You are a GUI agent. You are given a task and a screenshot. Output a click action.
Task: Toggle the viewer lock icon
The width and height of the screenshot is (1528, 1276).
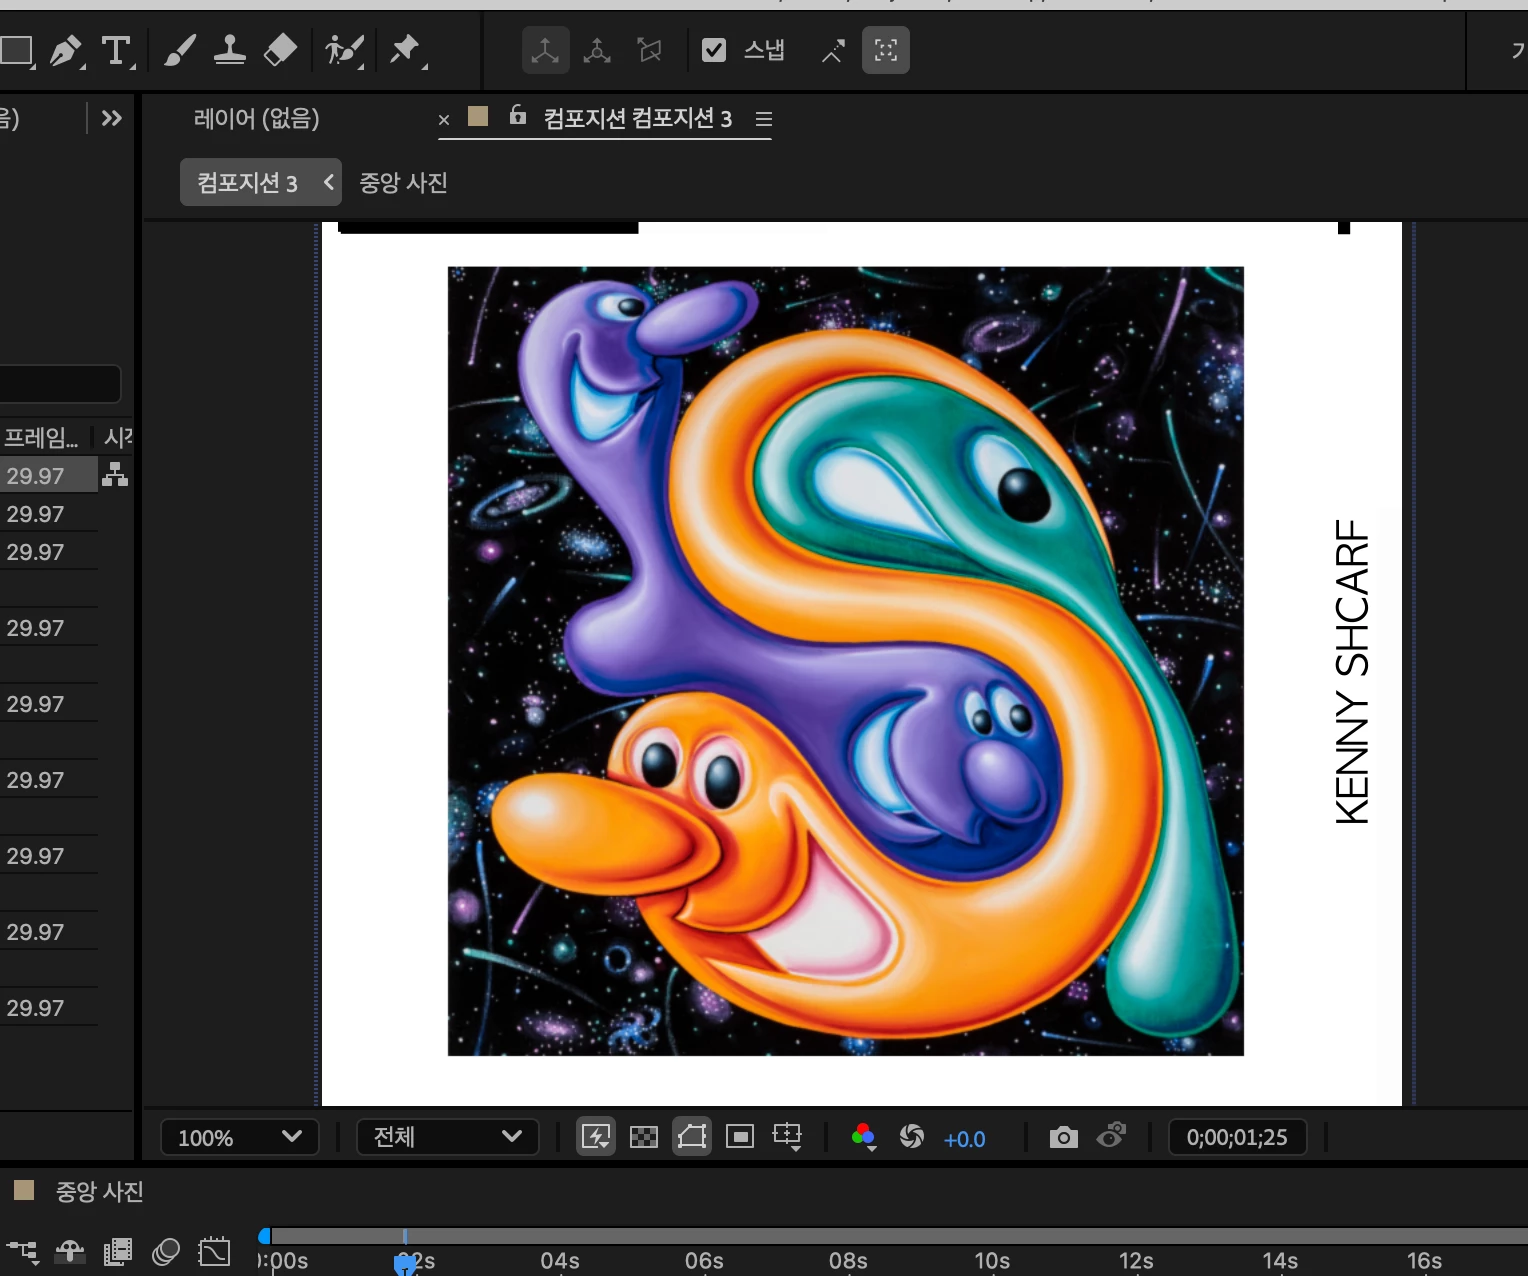(x=517, y=115)
